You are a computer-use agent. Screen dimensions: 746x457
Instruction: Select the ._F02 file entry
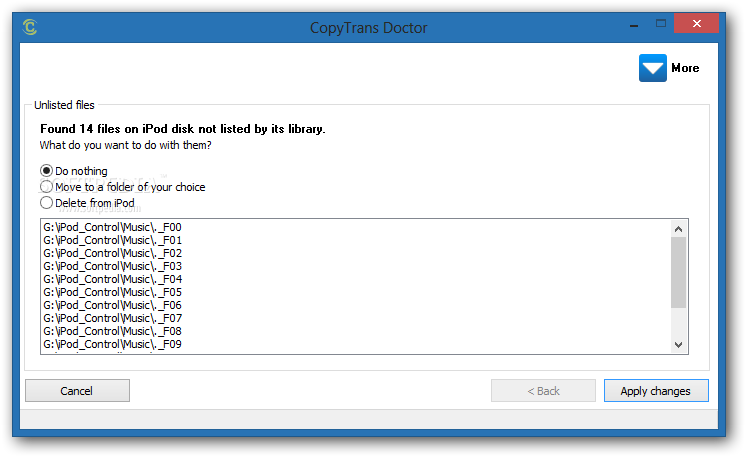pos(112,253)
